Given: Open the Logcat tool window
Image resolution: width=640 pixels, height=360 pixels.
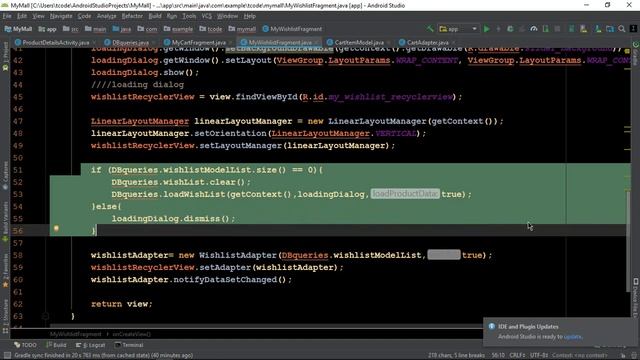Looking at the screenshot, I should [x=91, y=345].
